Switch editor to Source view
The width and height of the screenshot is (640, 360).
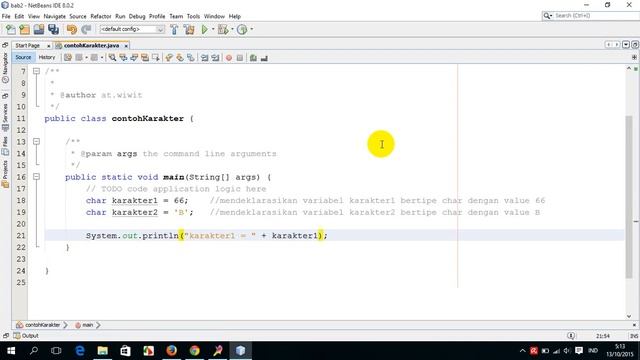[x=23, y=58]
